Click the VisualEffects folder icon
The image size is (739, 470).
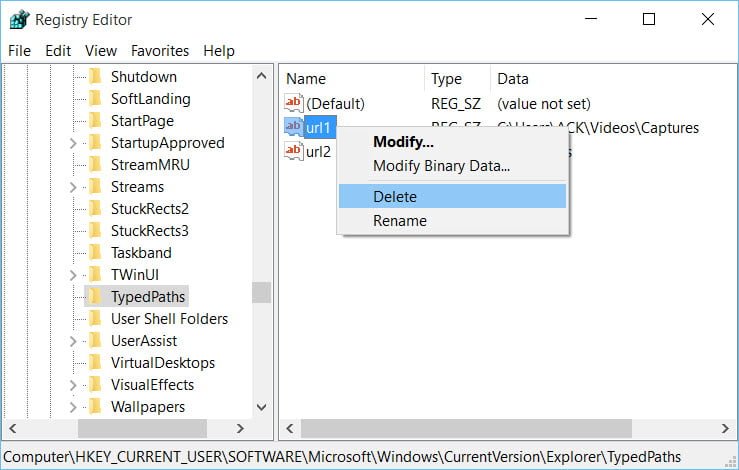(95, 385)
